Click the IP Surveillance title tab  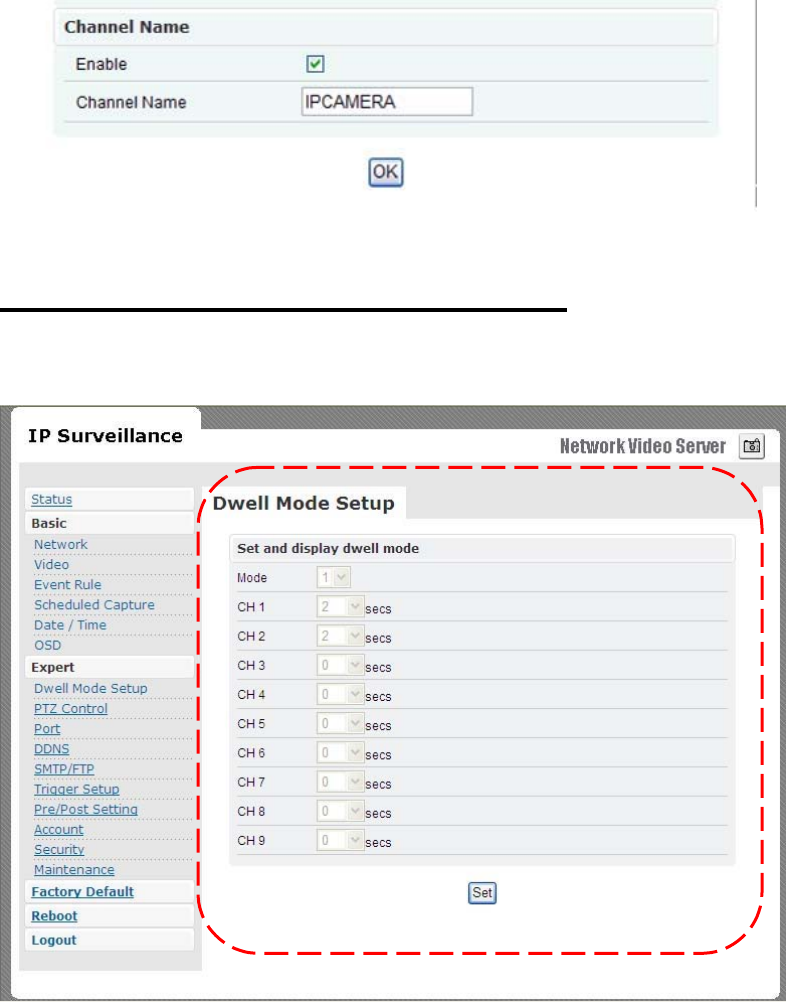[x=105, y=436]
